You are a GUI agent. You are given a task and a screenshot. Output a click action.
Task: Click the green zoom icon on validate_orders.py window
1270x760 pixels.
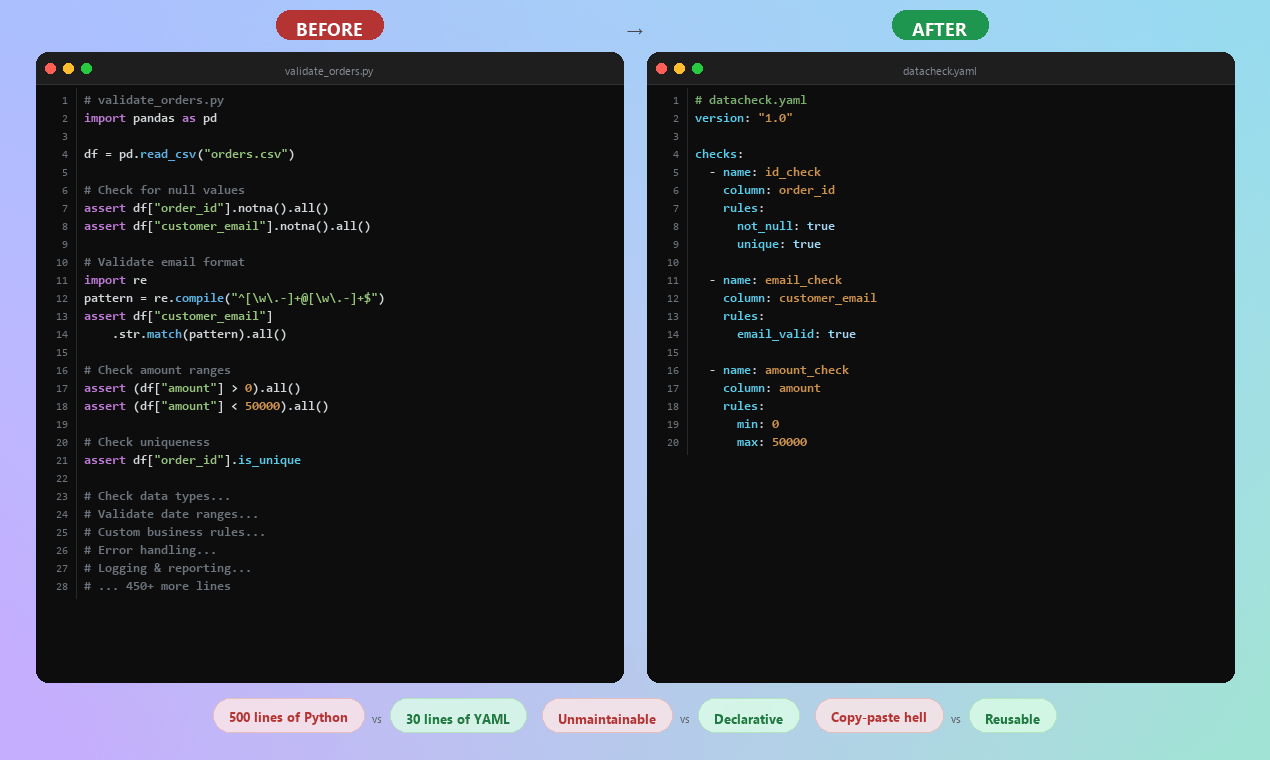tap(86, 68)
